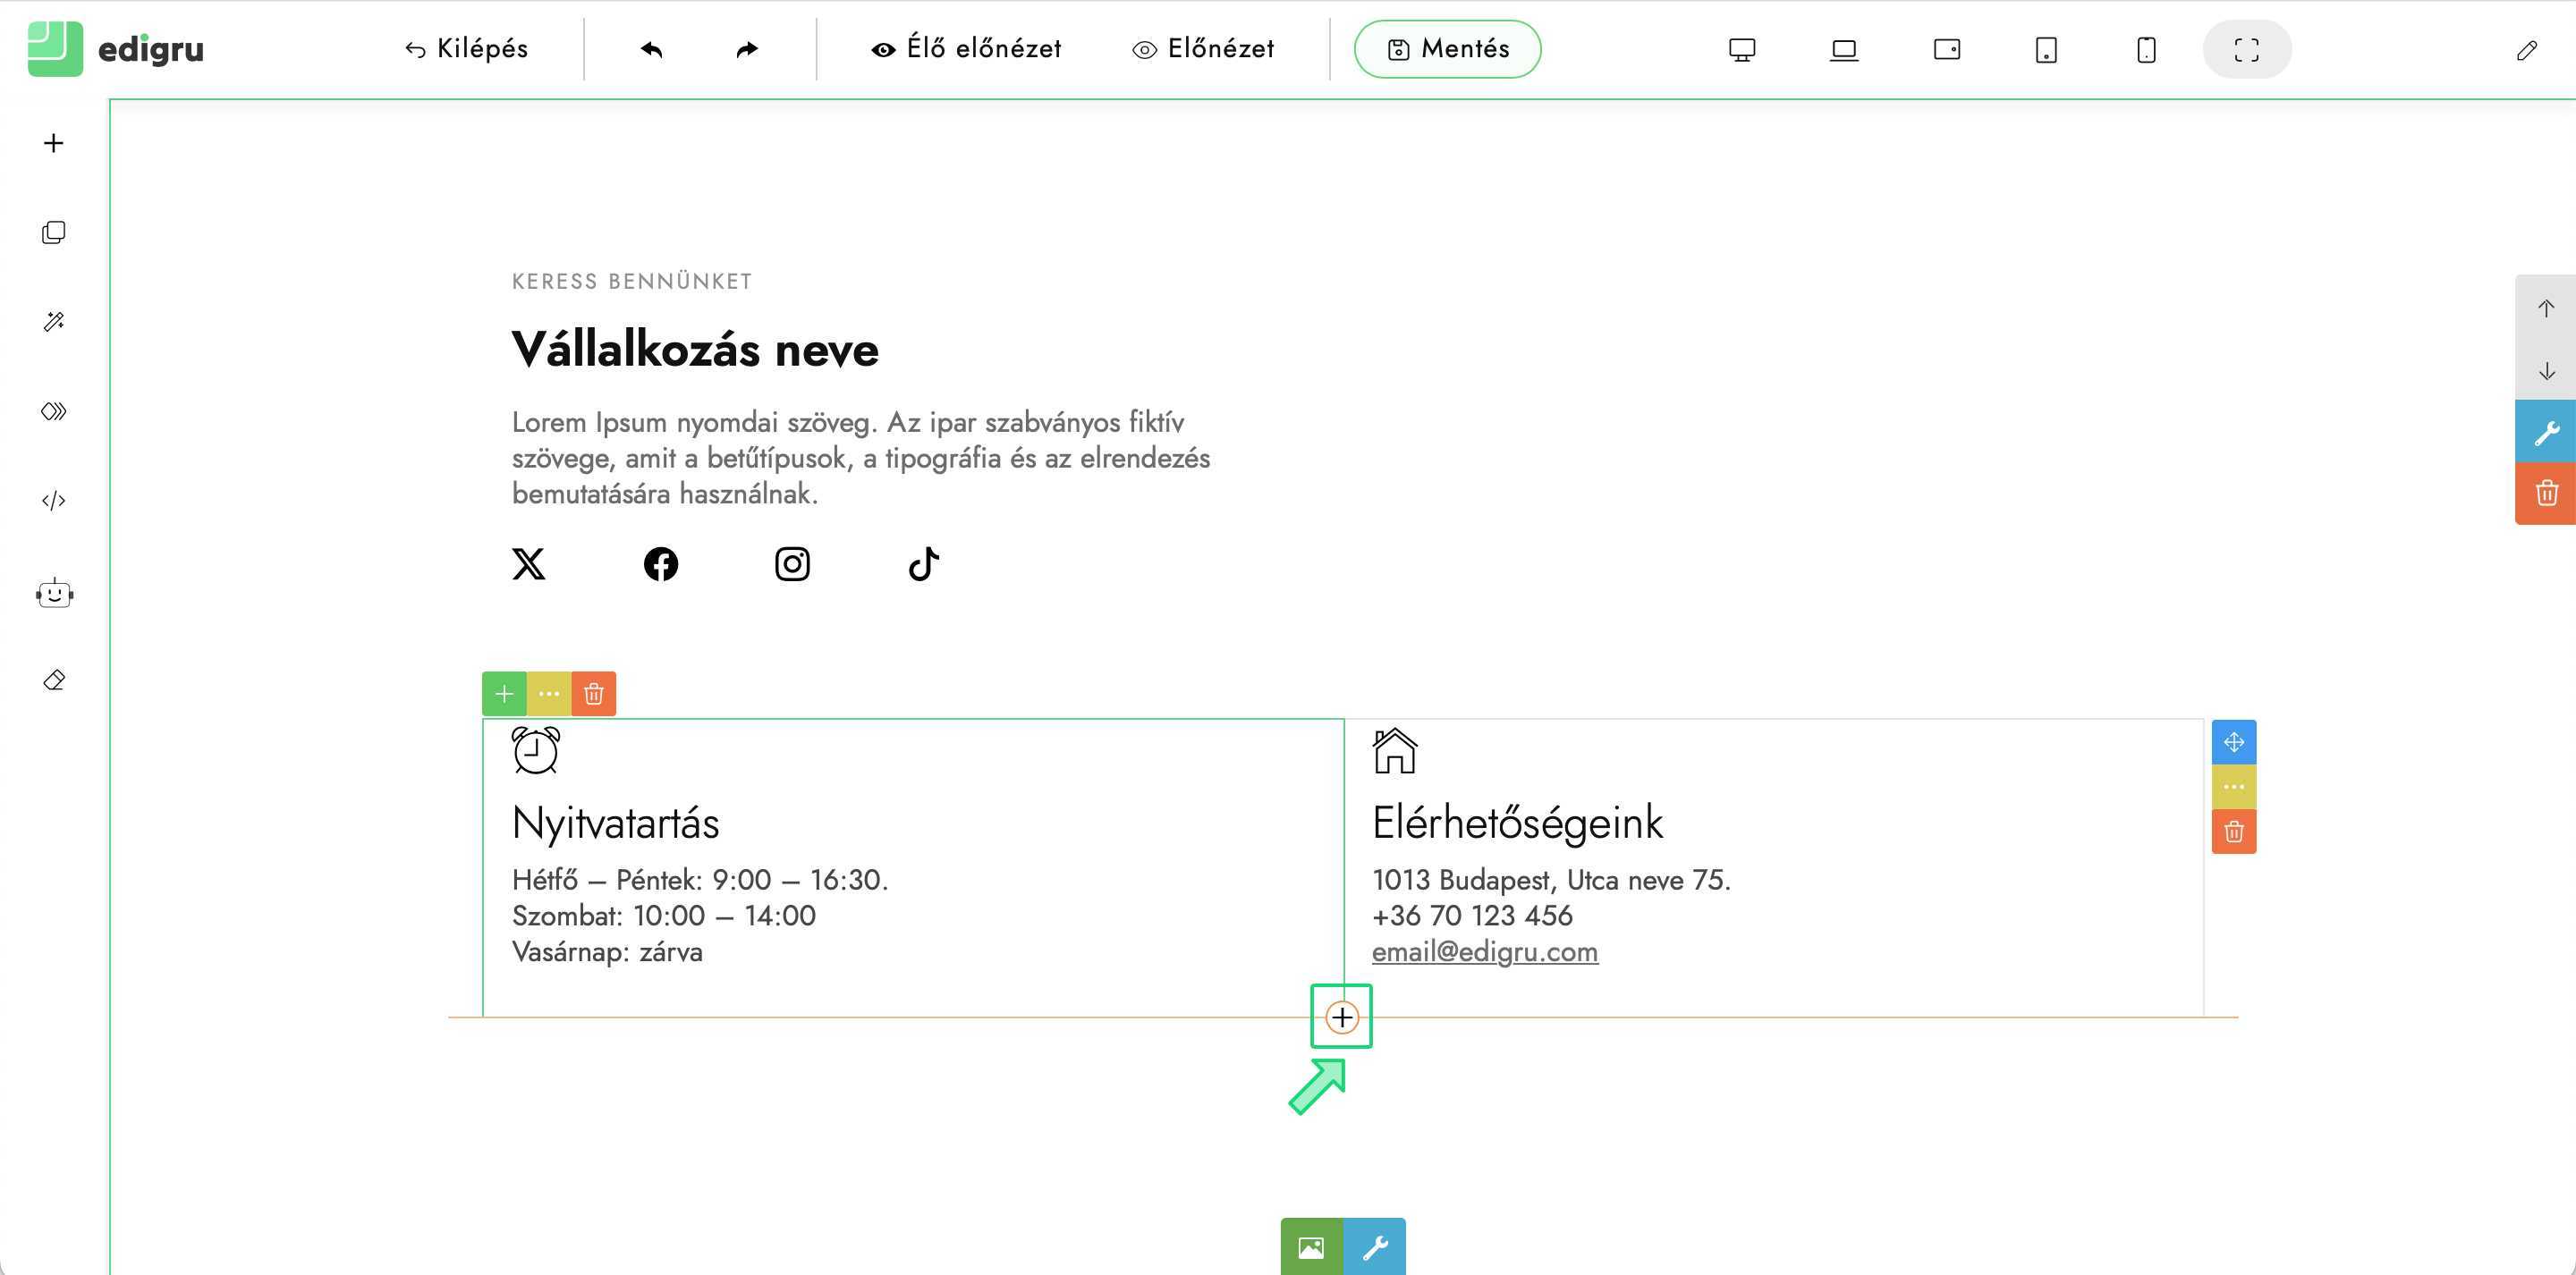
Task: Open Előnézet preview
Action: 1203,49
